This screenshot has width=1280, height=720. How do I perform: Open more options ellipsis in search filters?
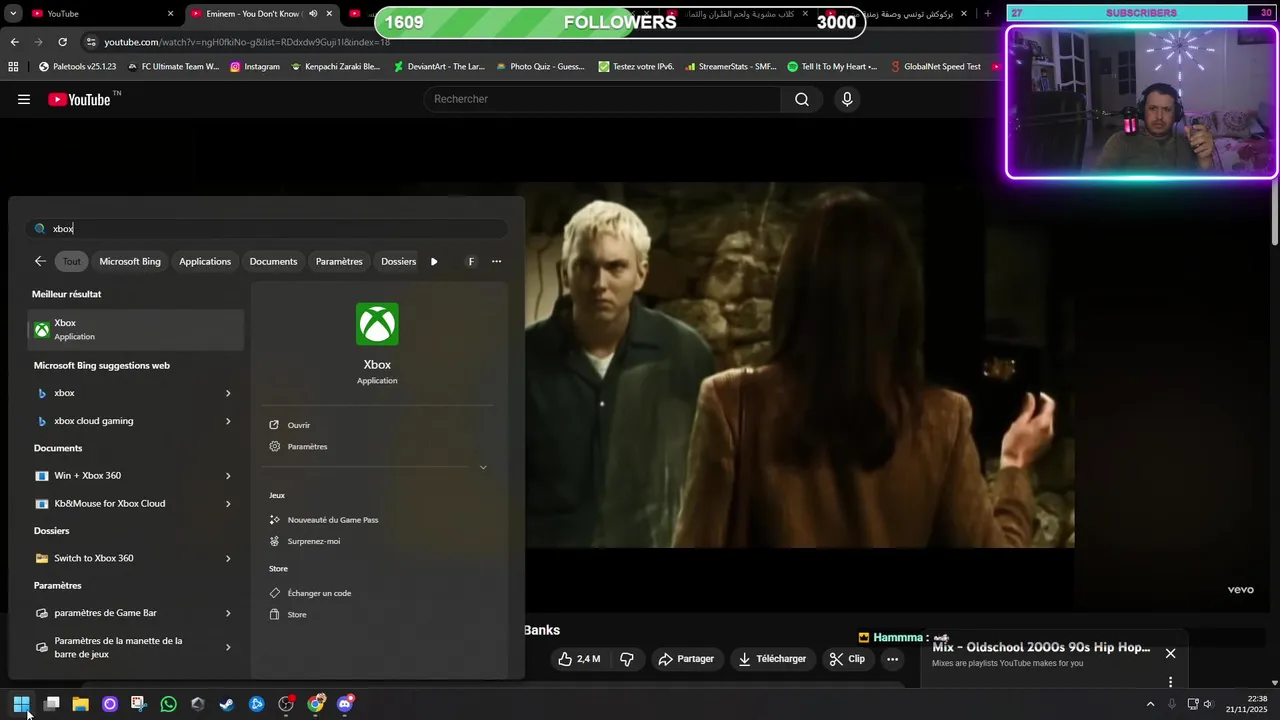[x=496, y=261]
